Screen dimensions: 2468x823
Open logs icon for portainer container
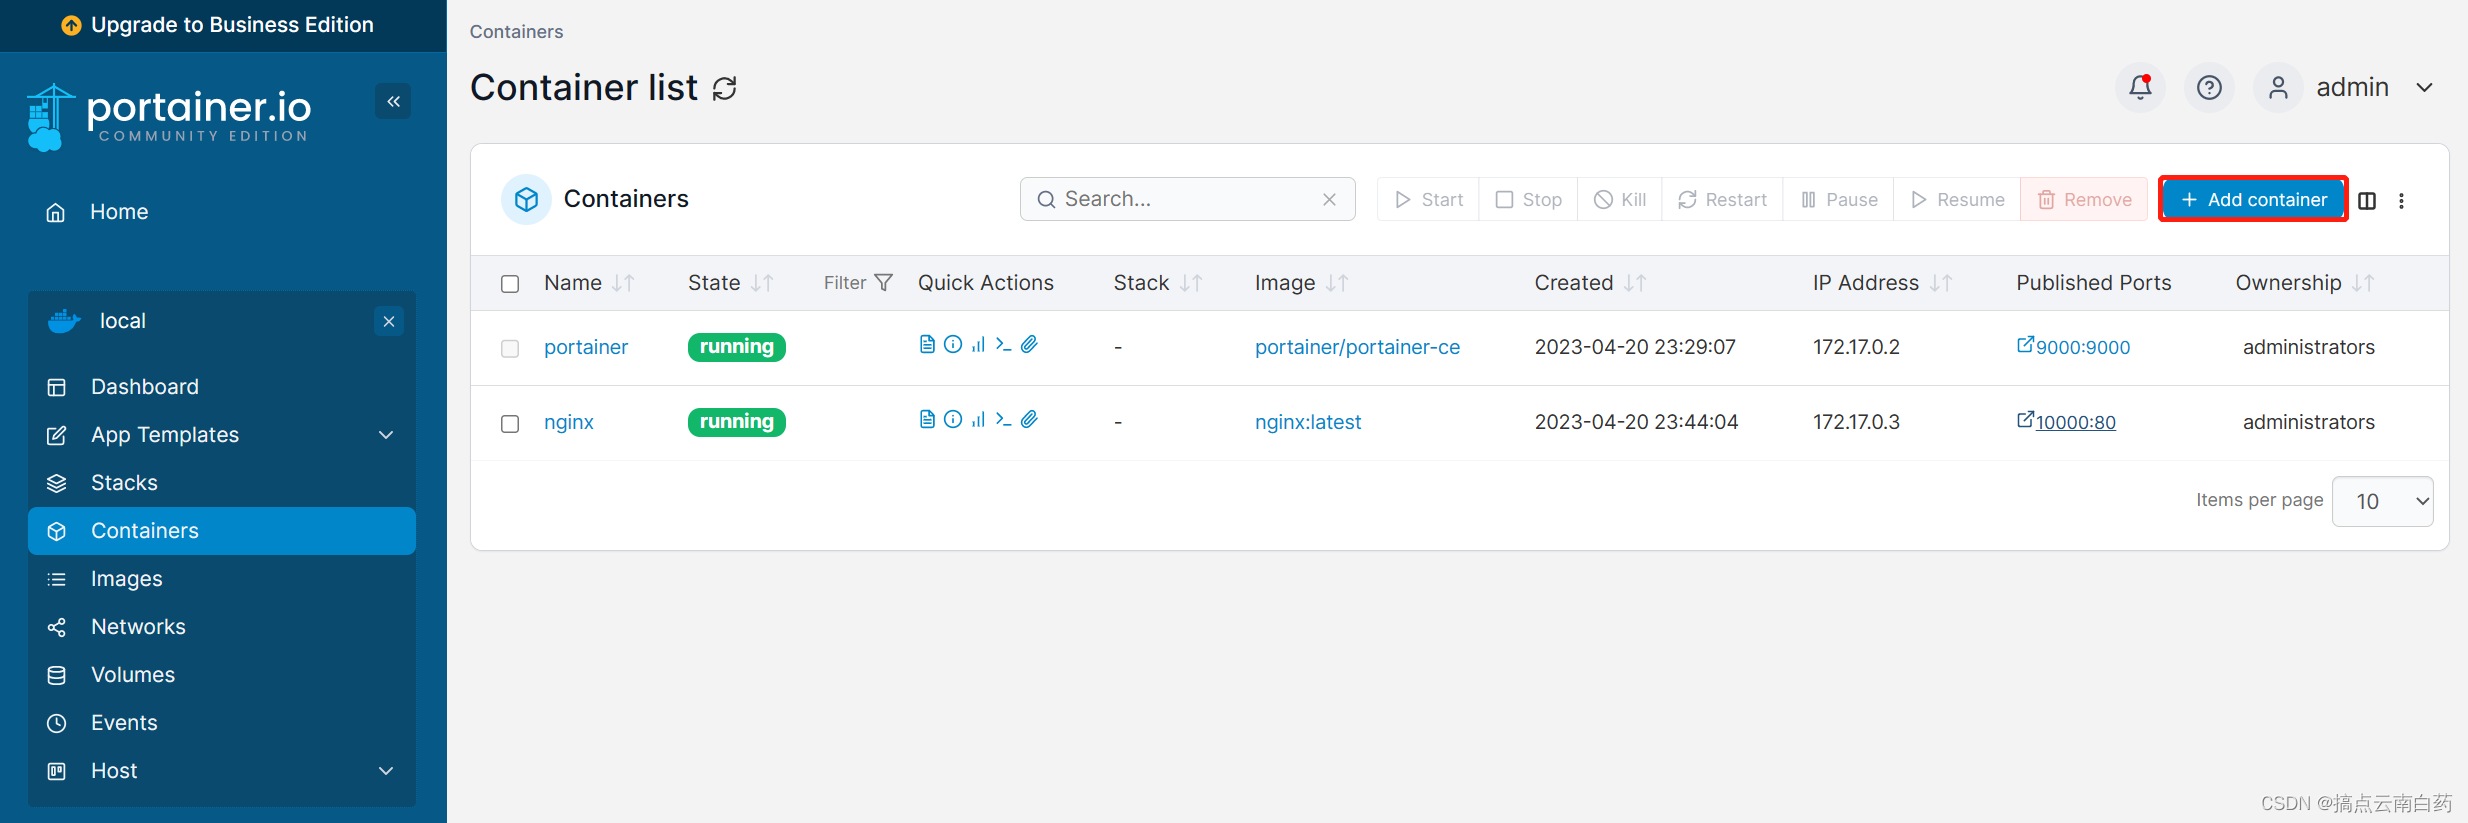927,345
